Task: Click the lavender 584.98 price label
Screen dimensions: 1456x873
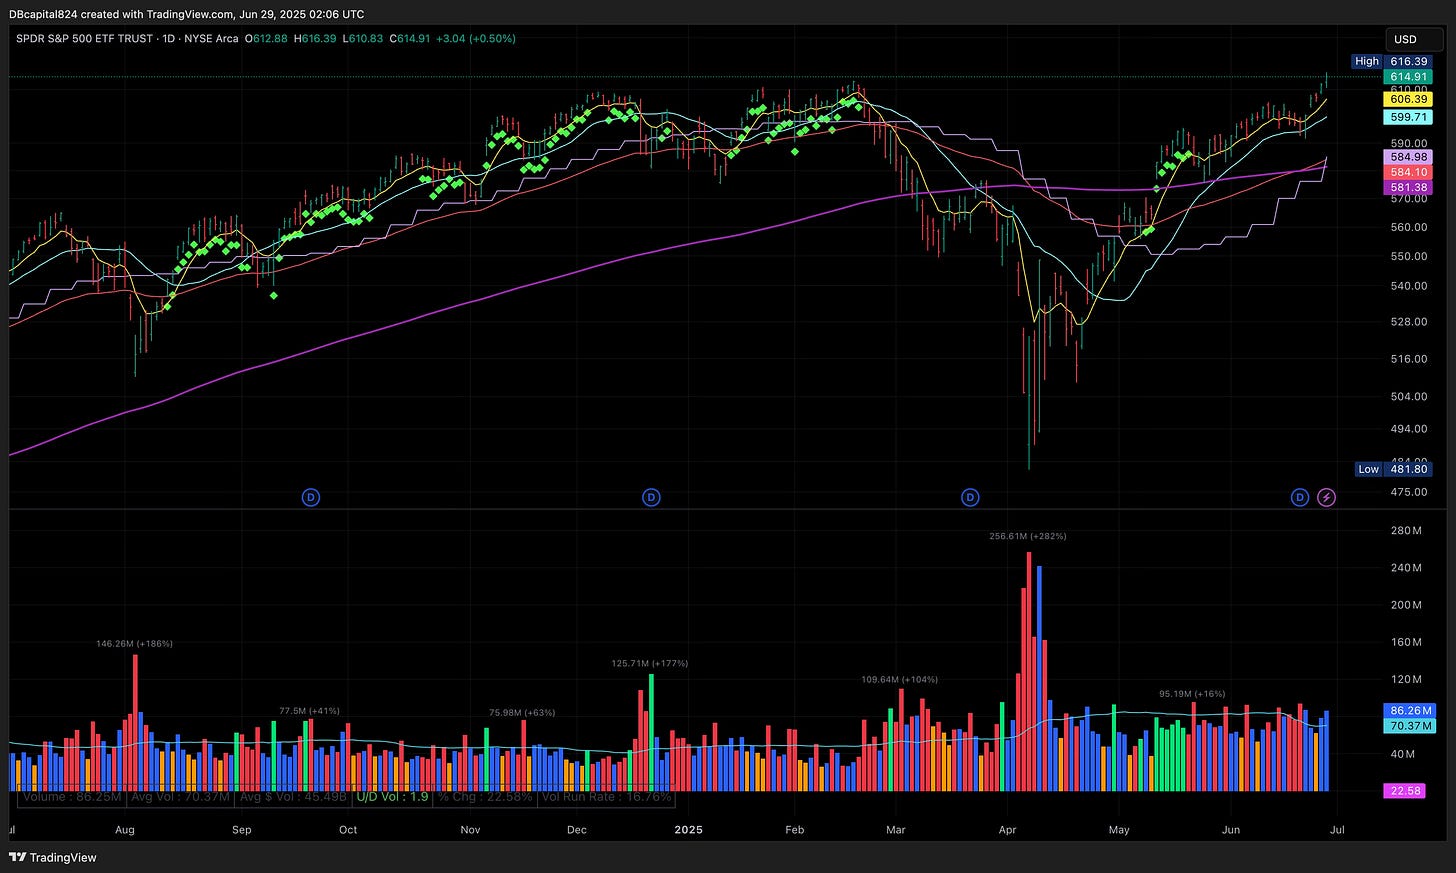Action: [x=1408, y=157]
